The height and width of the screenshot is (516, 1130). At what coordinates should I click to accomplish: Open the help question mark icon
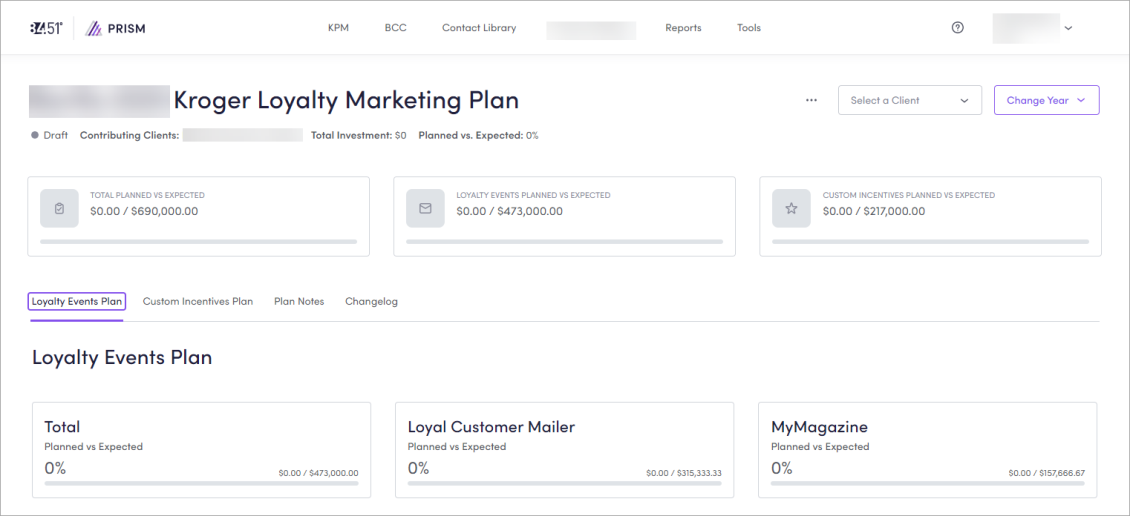[x=957, y=28]
